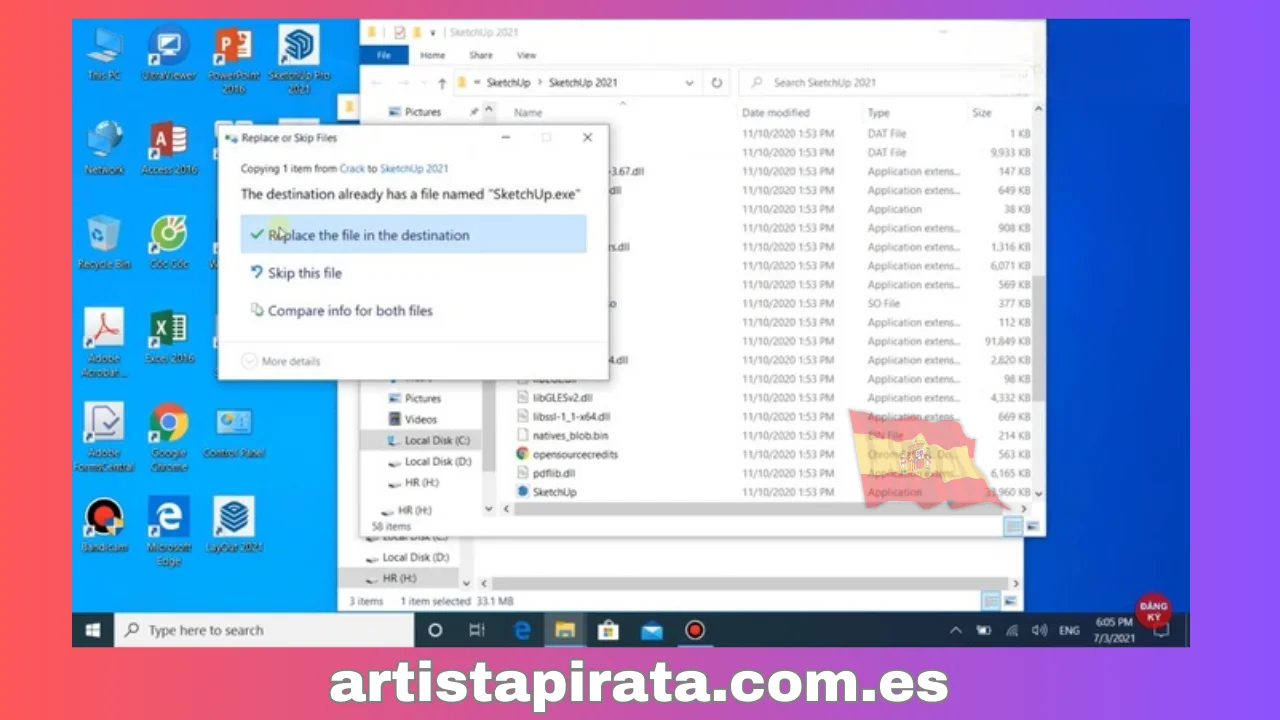This screenshot has width=1280, height=720.
Task: Switch to details view in SketchUp 2021 window
Action: [x=1014, y=526]
